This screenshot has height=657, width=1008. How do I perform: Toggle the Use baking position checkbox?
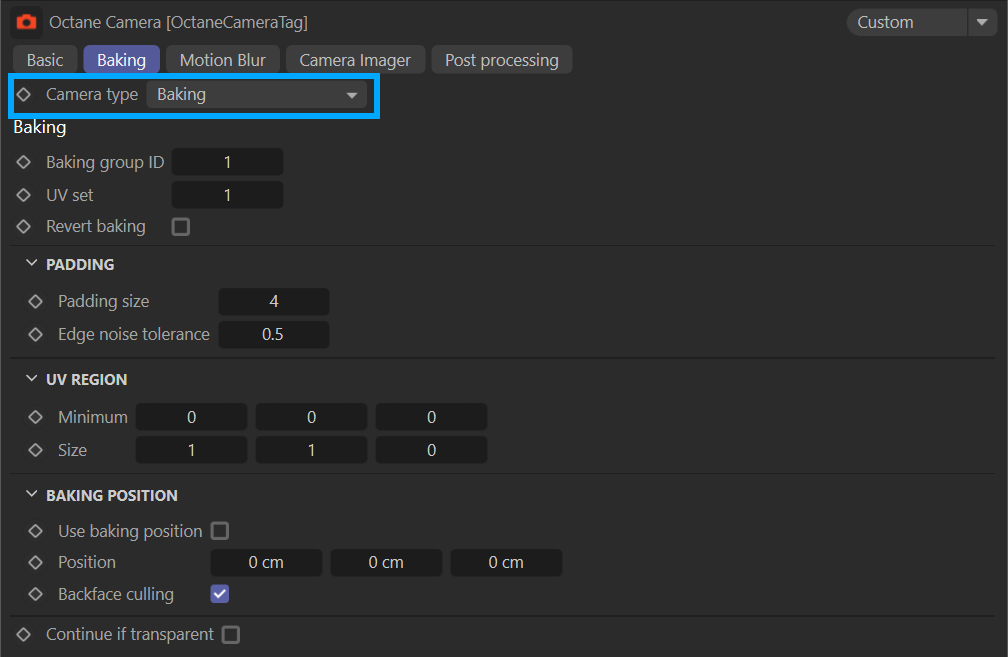220,531
